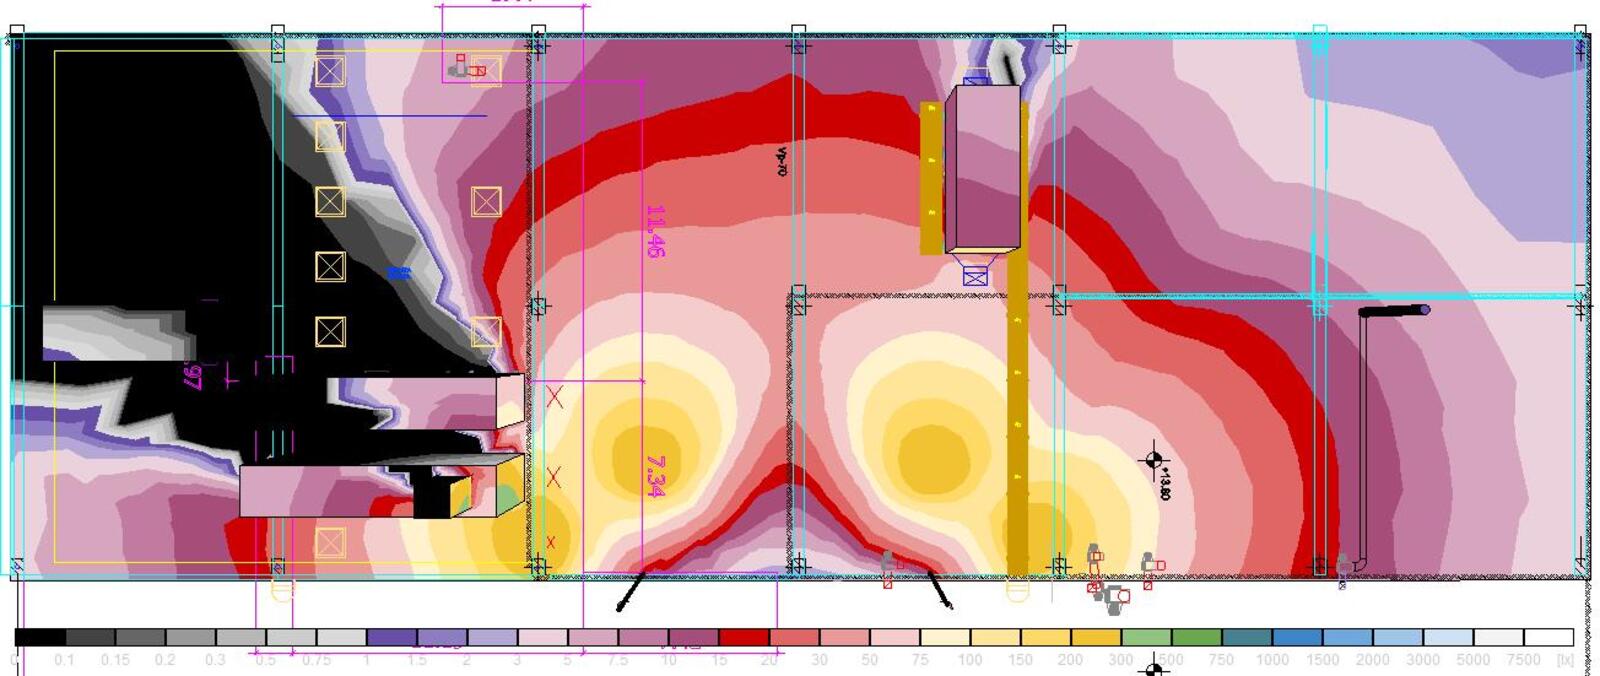
Task: Select the Vp-70 text label
Action: click(782, 161)
